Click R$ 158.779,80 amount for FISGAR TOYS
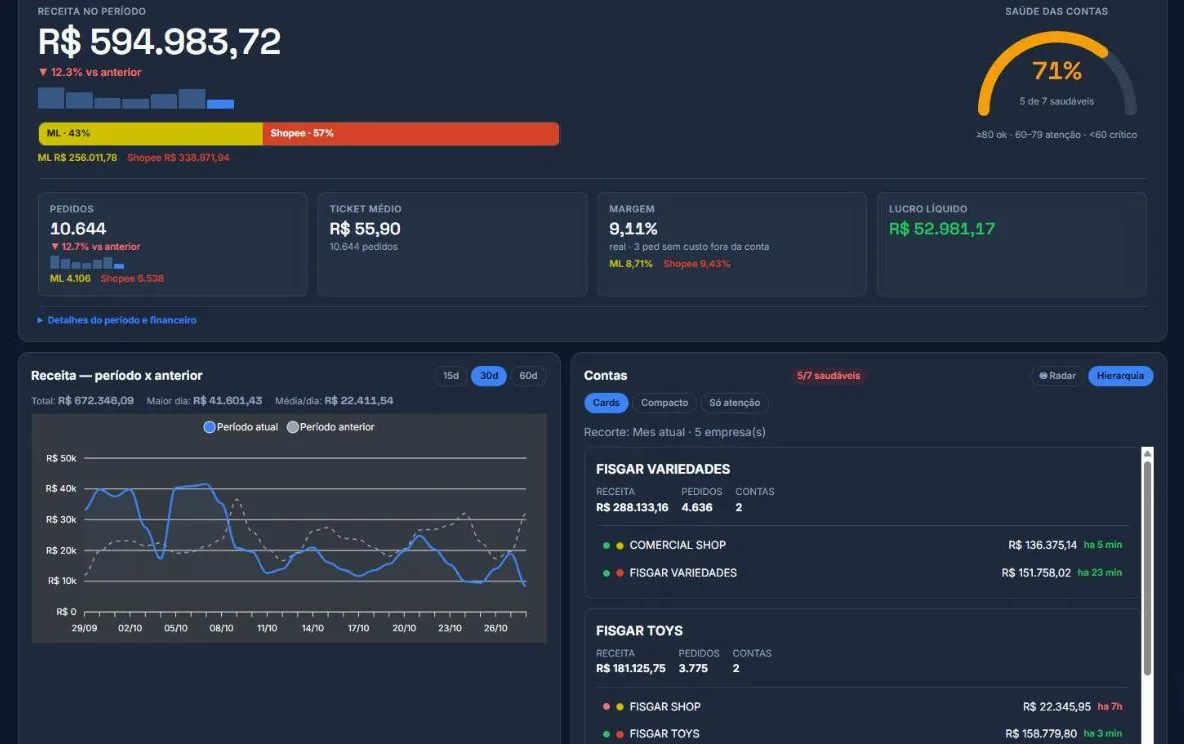The width and height of the screenshot is (1184, 744). (x=1041, y=733)
